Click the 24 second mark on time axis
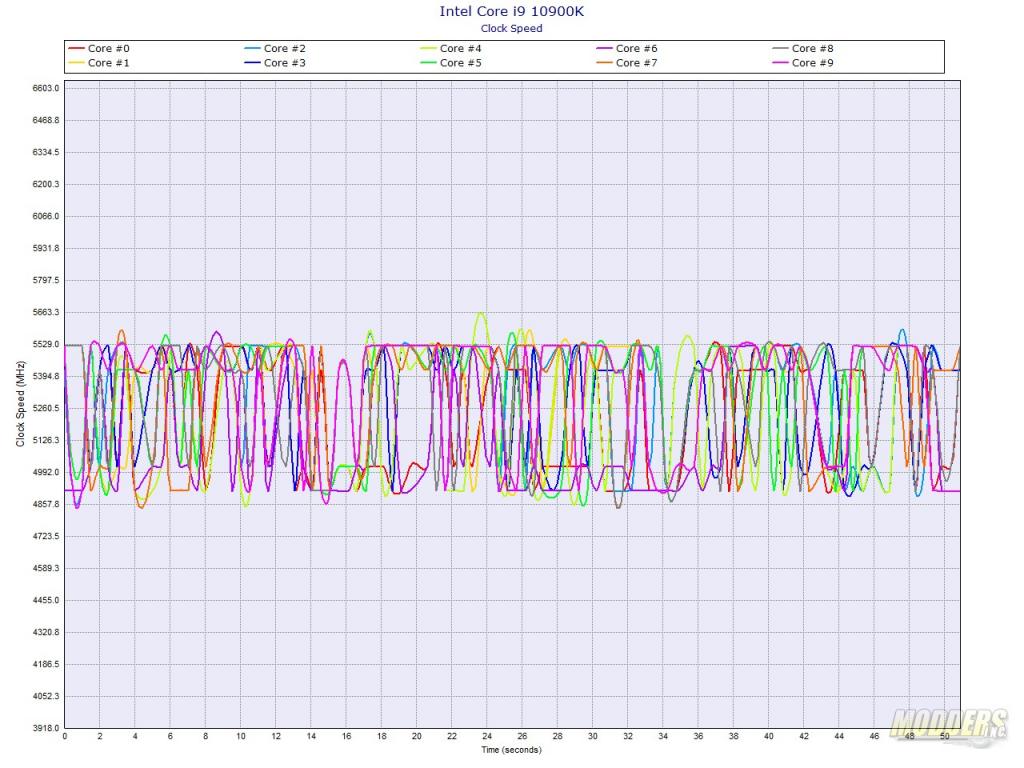Viewport: 1024px width, 768px height. tap(486, 737)
